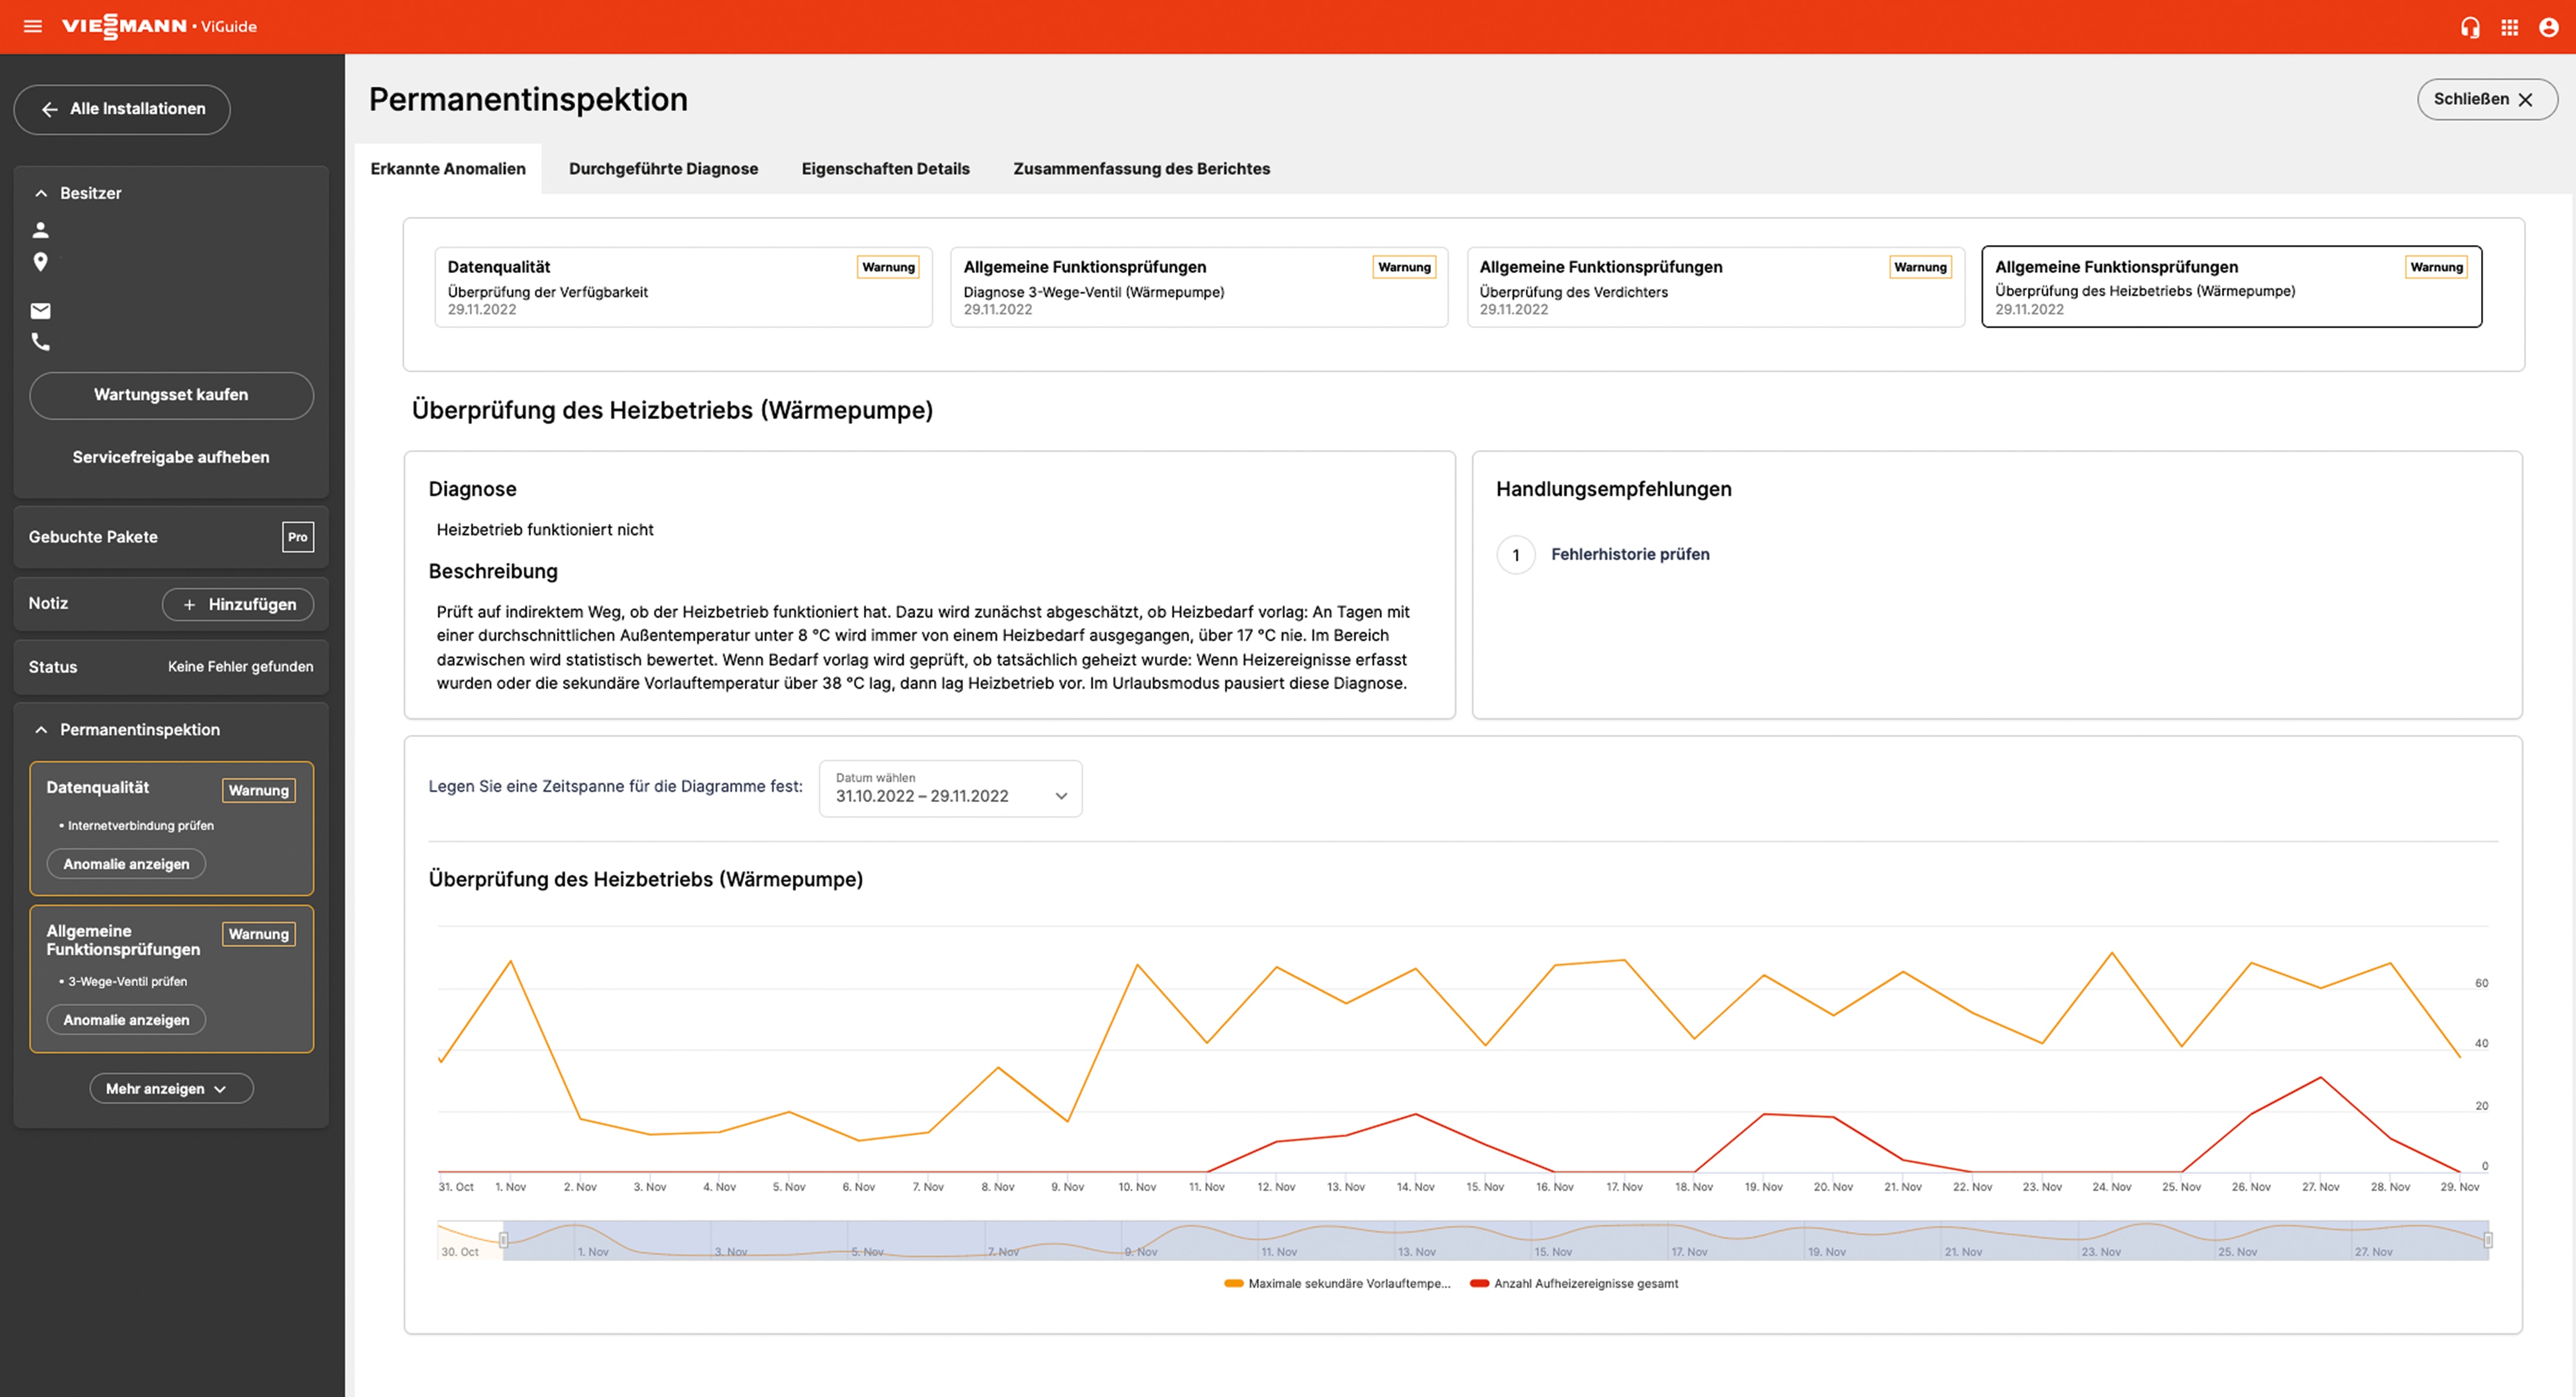Screen dimensions: 2576x1397
Task: Expand Mehr anzeigen in the sidebar
Action: (171, 1088)
